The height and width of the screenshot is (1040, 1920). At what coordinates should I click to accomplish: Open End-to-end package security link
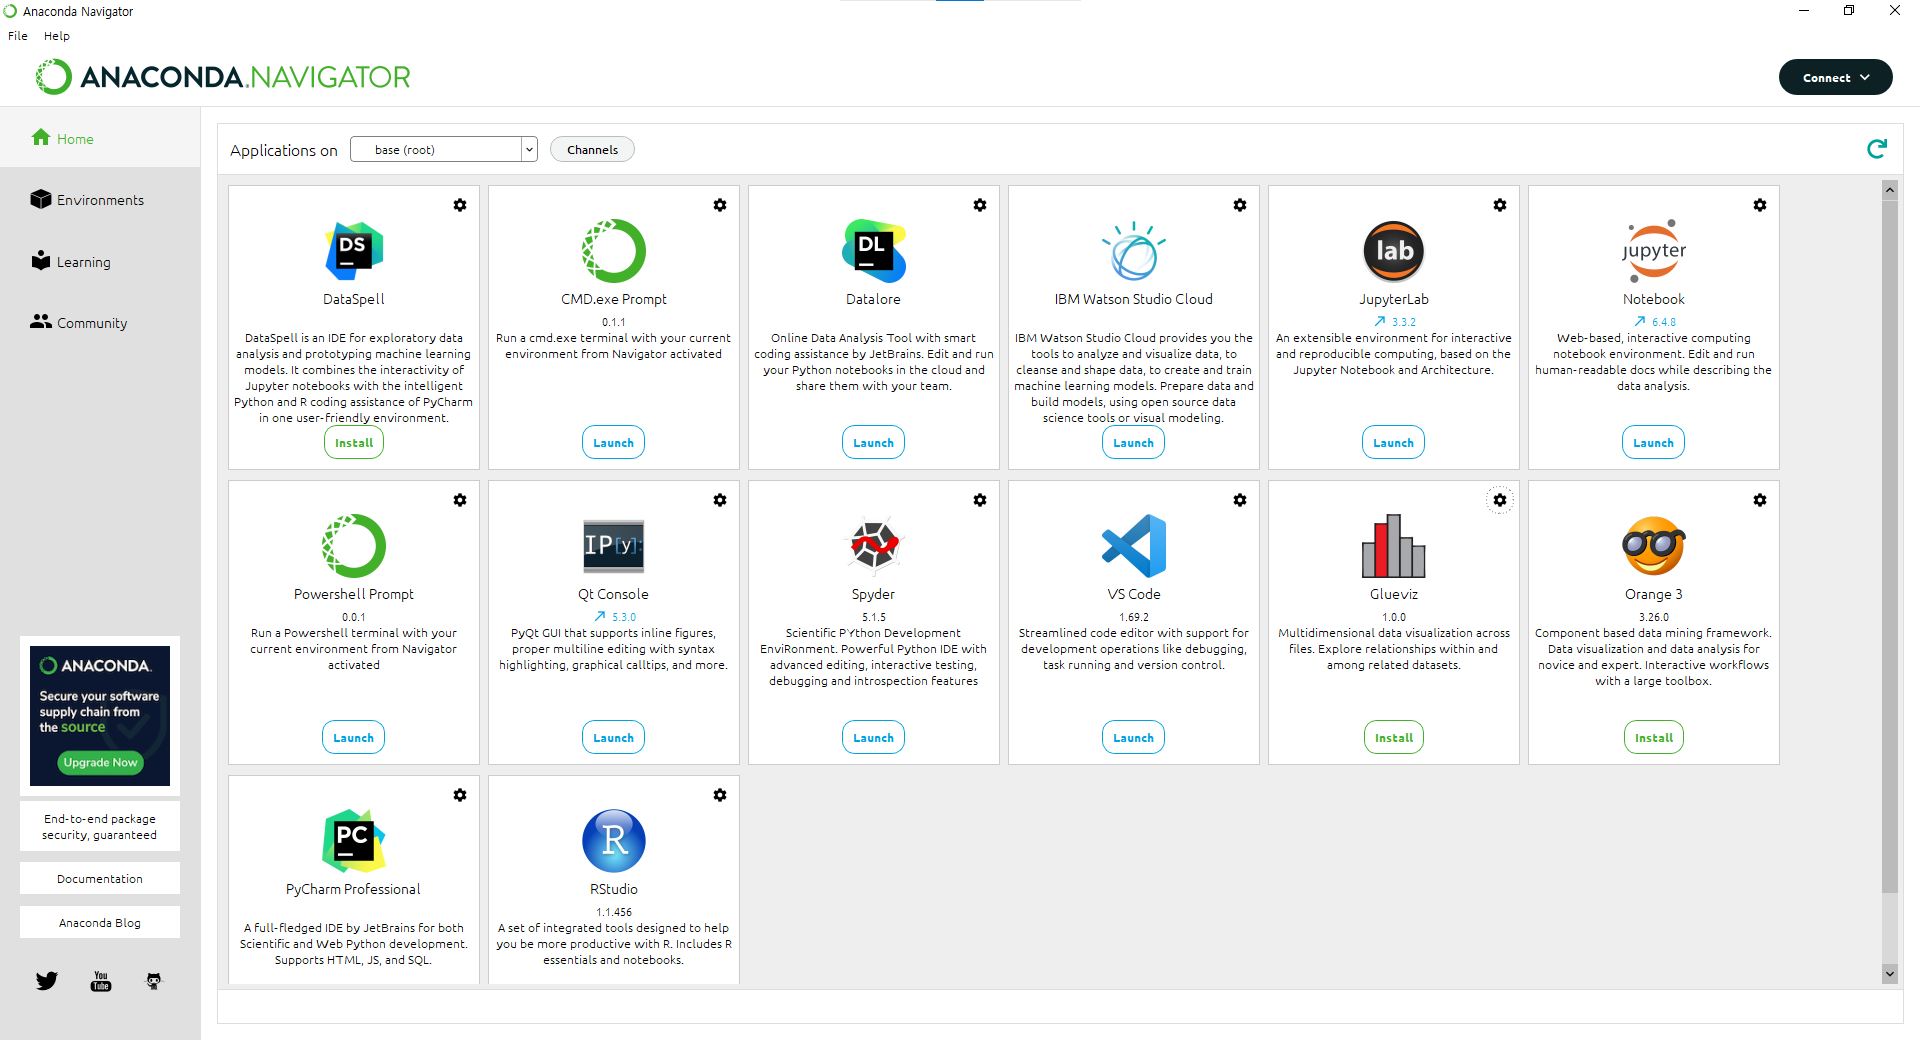pyautogui.click(x=100, y=826)
